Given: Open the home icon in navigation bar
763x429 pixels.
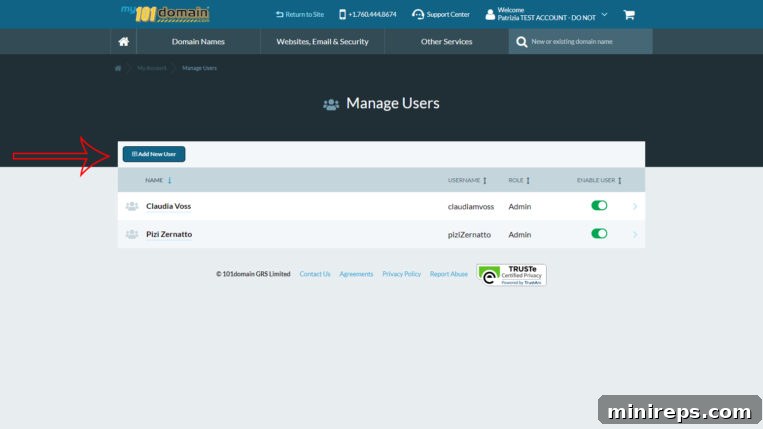Looking at the screenshot, I should (124, 41).
